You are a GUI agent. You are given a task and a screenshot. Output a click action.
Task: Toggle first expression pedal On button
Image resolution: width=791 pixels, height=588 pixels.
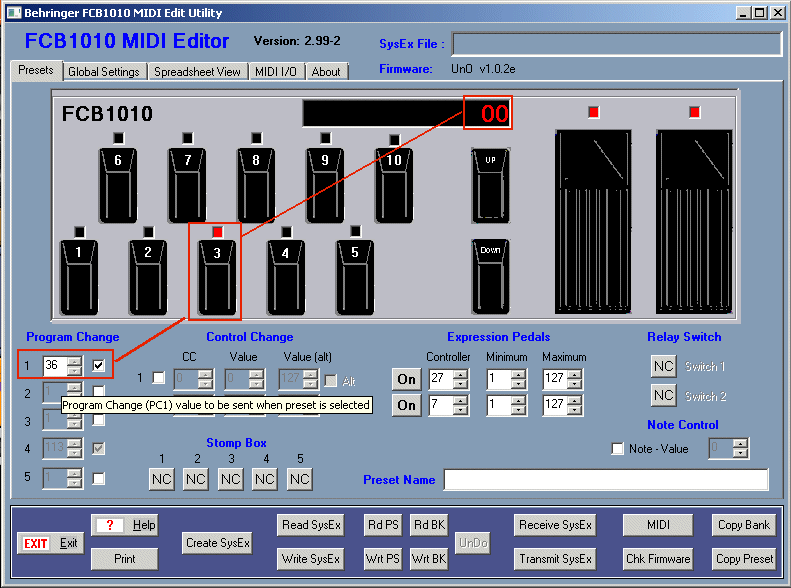click(x=407, y=379)
